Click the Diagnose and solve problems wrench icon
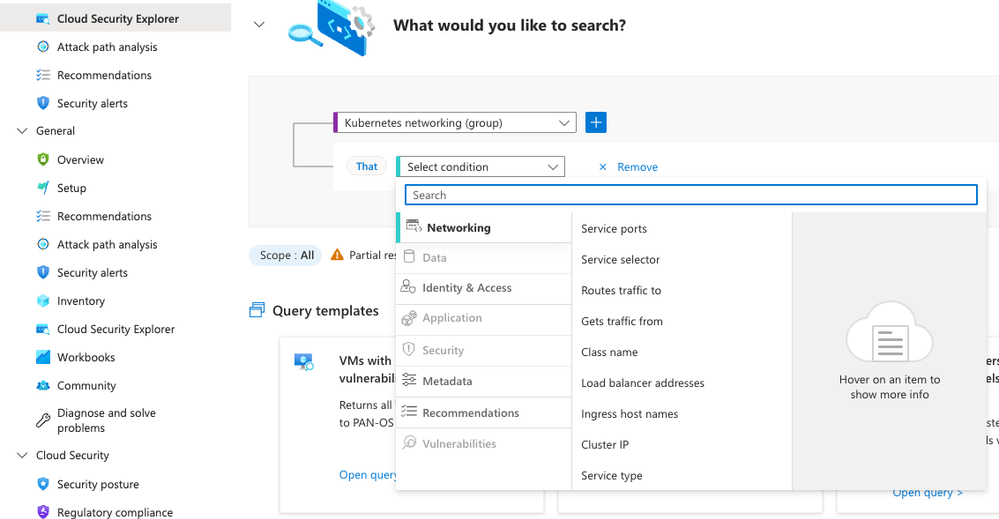Viewport: 999px width, 519px height. coord(43,420)
